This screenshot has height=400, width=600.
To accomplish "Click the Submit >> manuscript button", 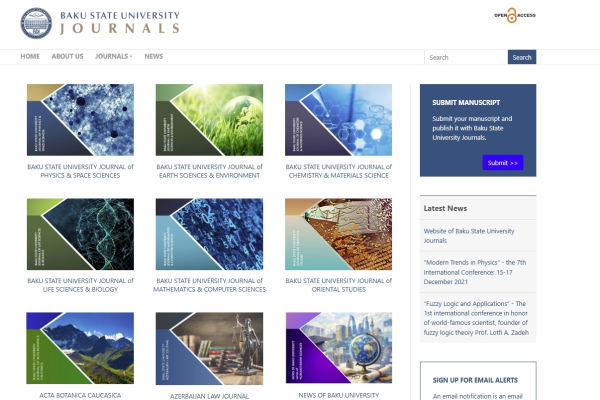I will 503,163.
